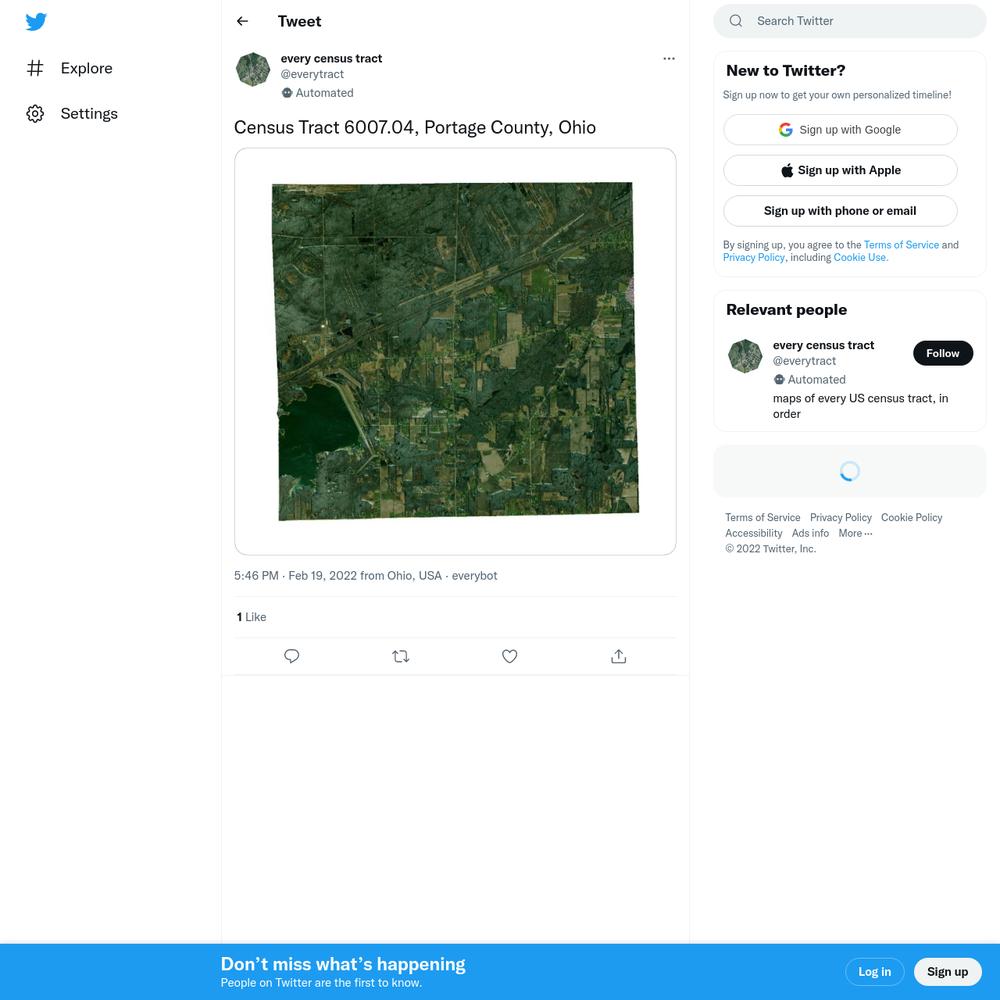
Task: Open the Cookie Use link
Action: click(x=860, y=258)
